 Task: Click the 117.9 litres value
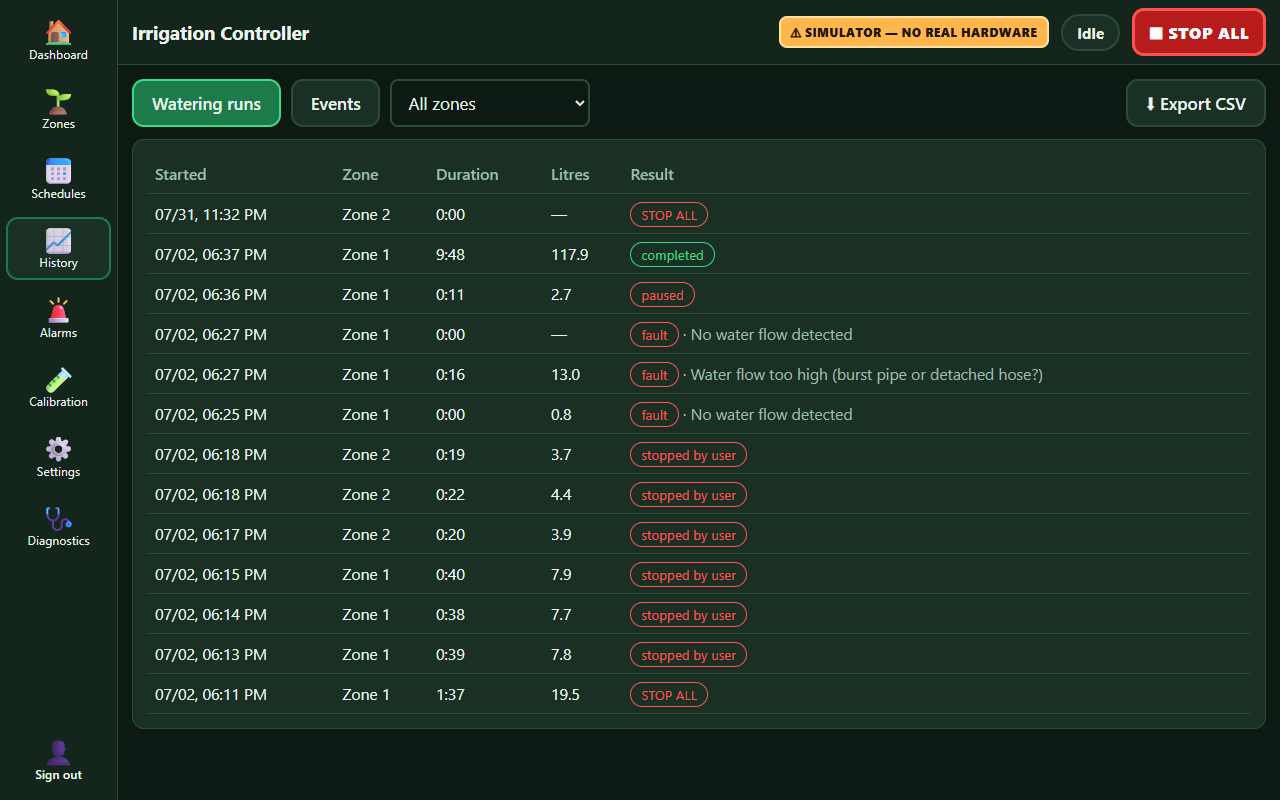tap(570, 254)
